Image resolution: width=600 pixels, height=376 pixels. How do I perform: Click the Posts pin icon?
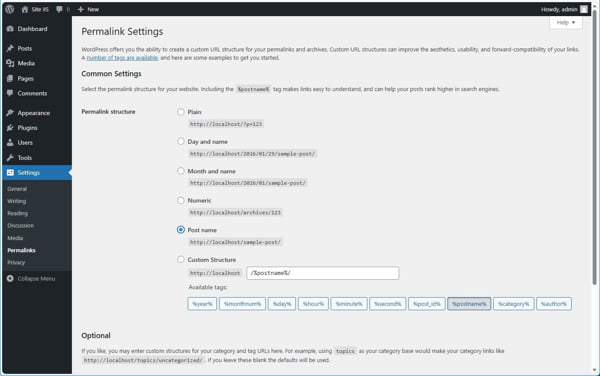10,48
